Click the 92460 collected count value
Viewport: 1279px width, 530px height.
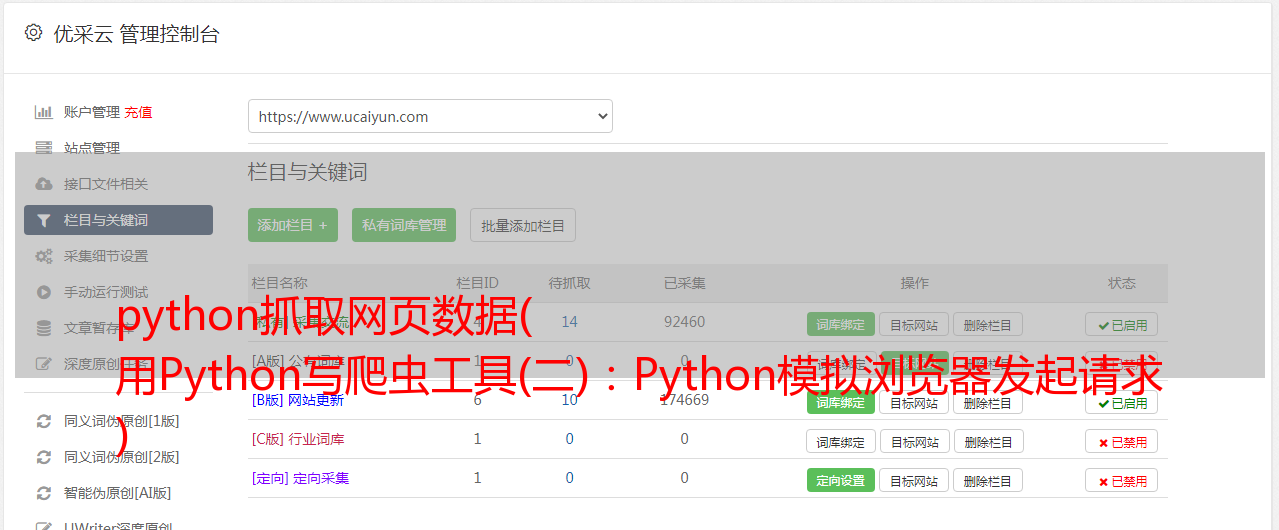coord(684,322)
